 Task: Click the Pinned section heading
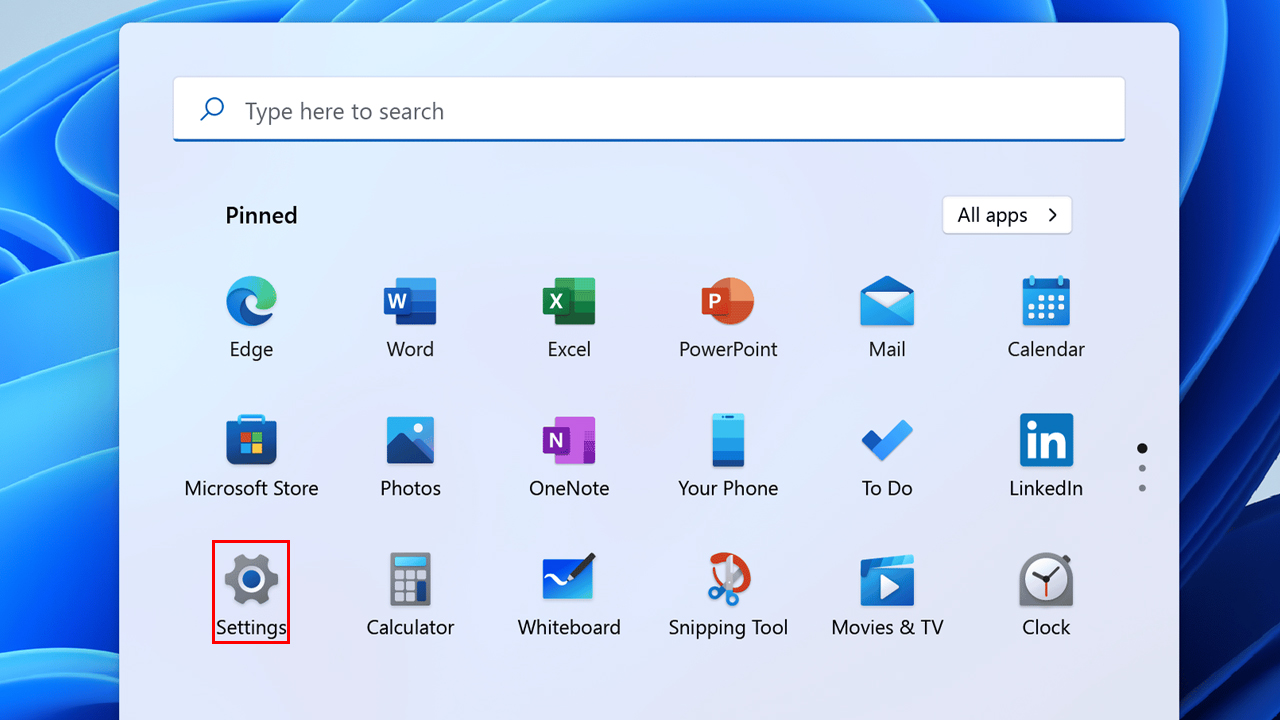[261, 215]
